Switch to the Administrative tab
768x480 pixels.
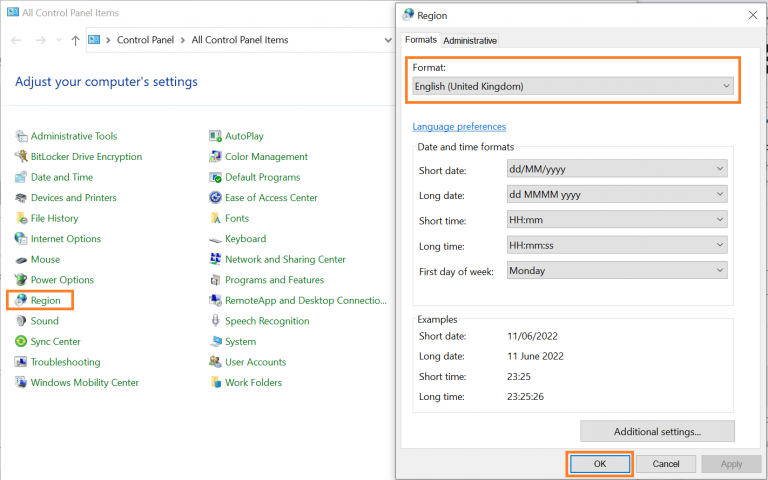pos(470,40)
